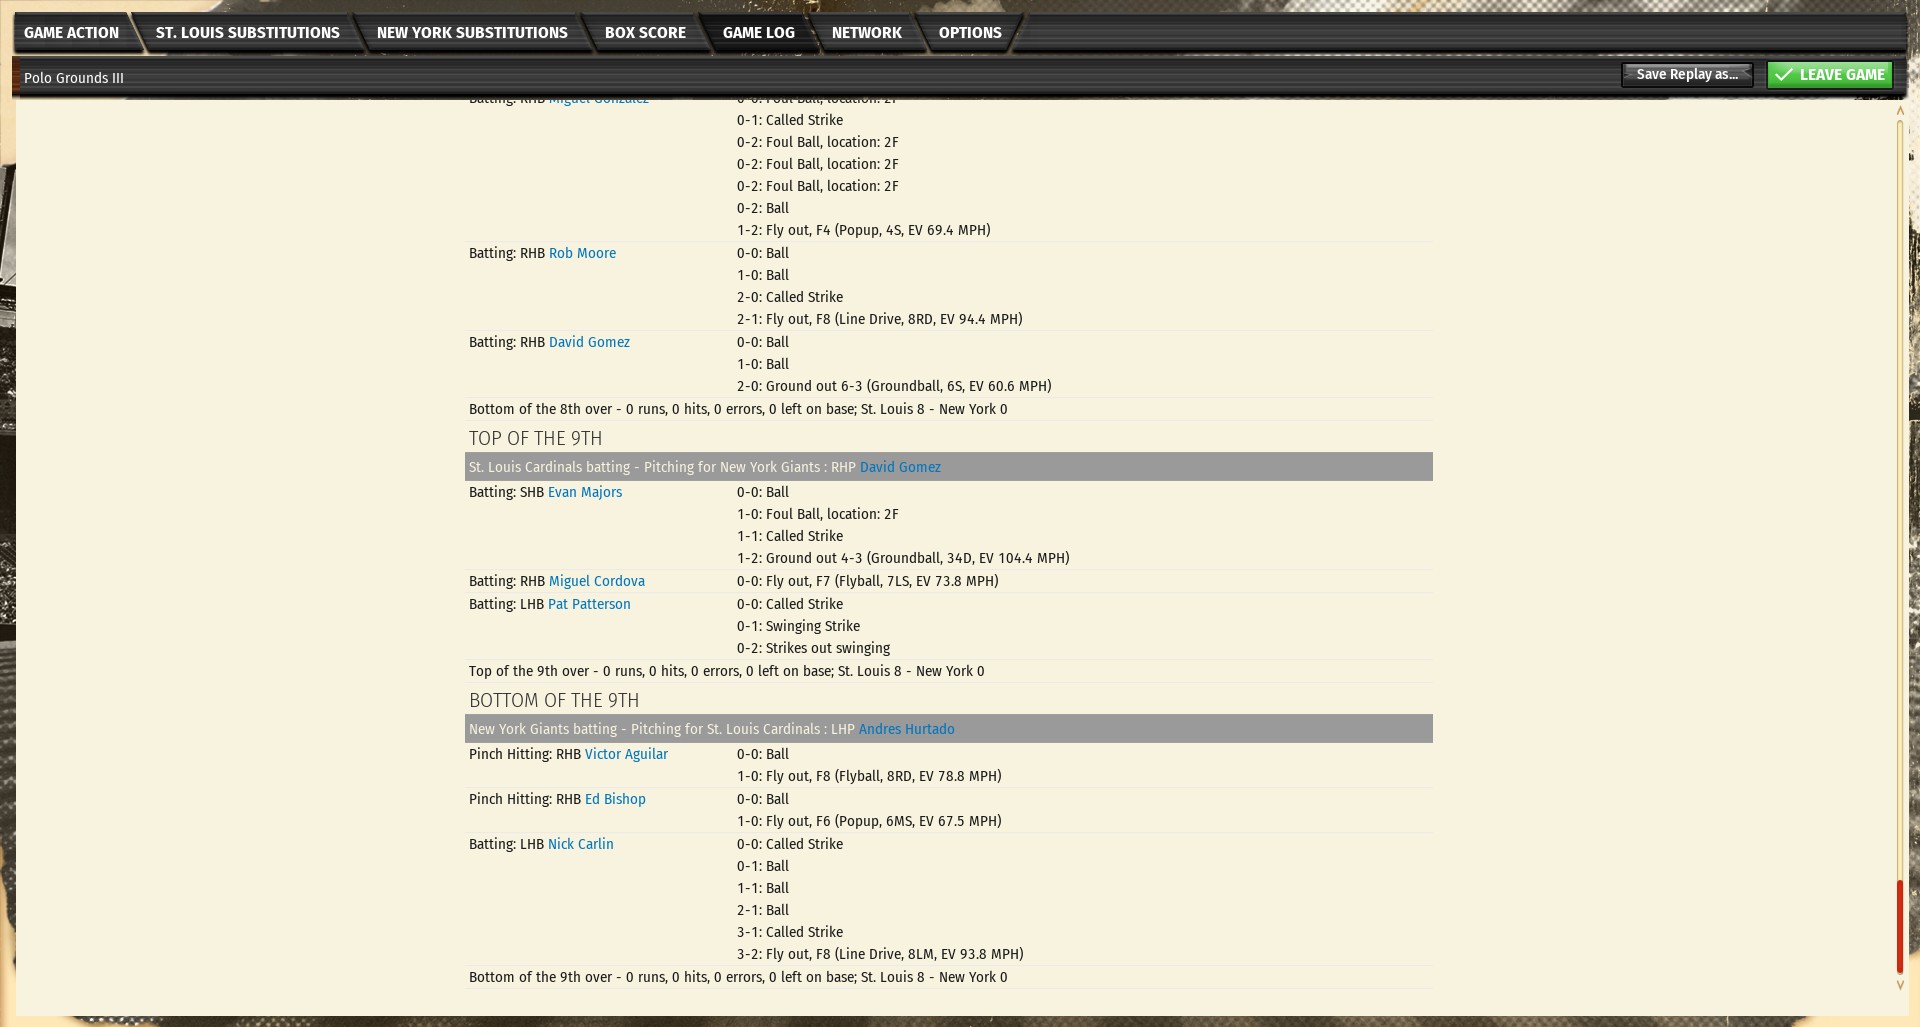Screen dimensions: 1920x1027
Task: Click Miguel Cordova's name link
Action: (596, 582)
